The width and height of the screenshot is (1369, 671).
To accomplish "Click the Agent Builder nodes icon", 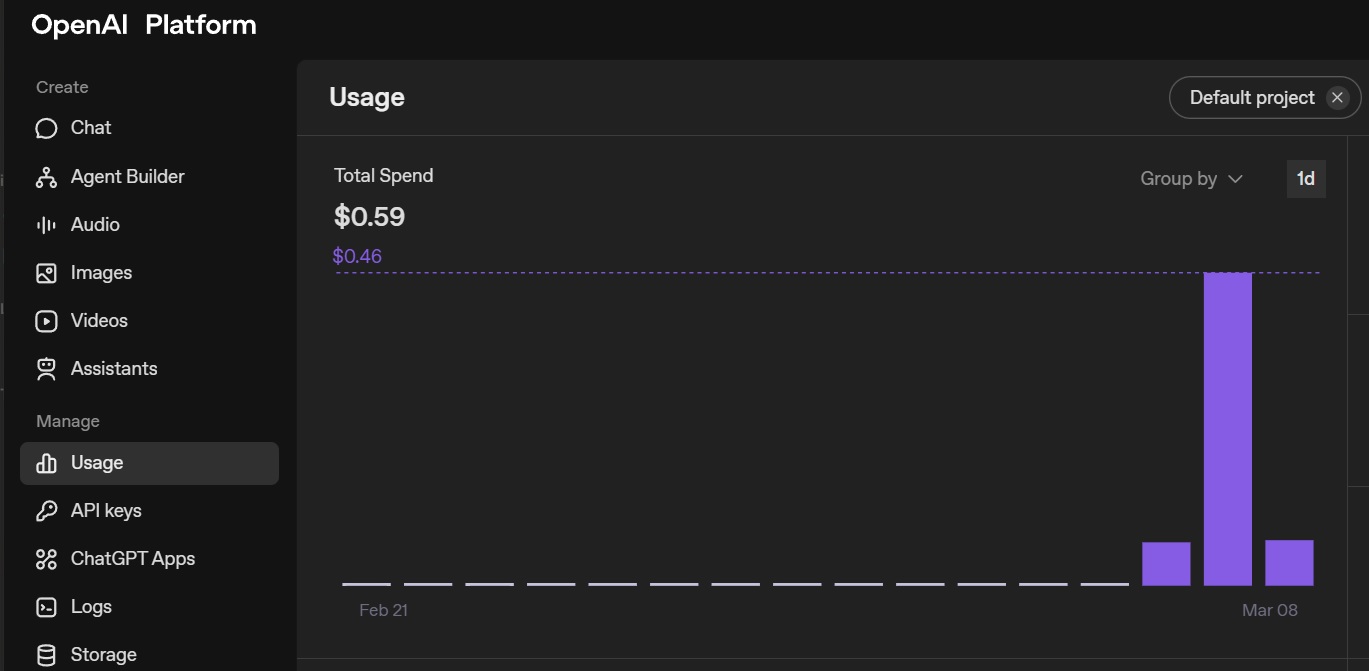I will [x=46, y=177].
